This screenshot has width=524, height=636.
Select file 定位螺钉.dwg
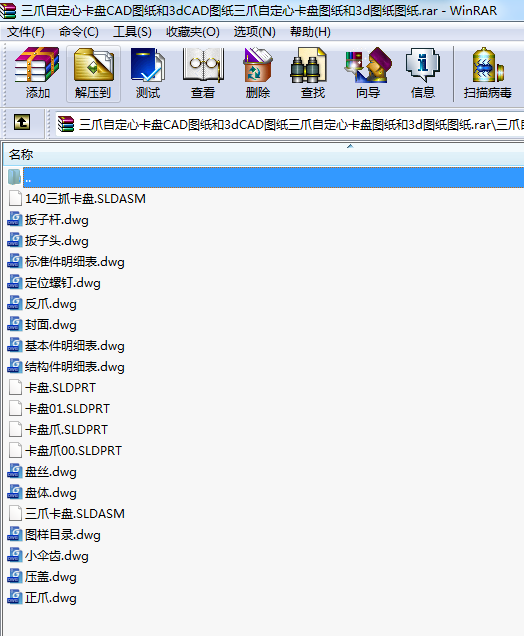coord(62,283)
